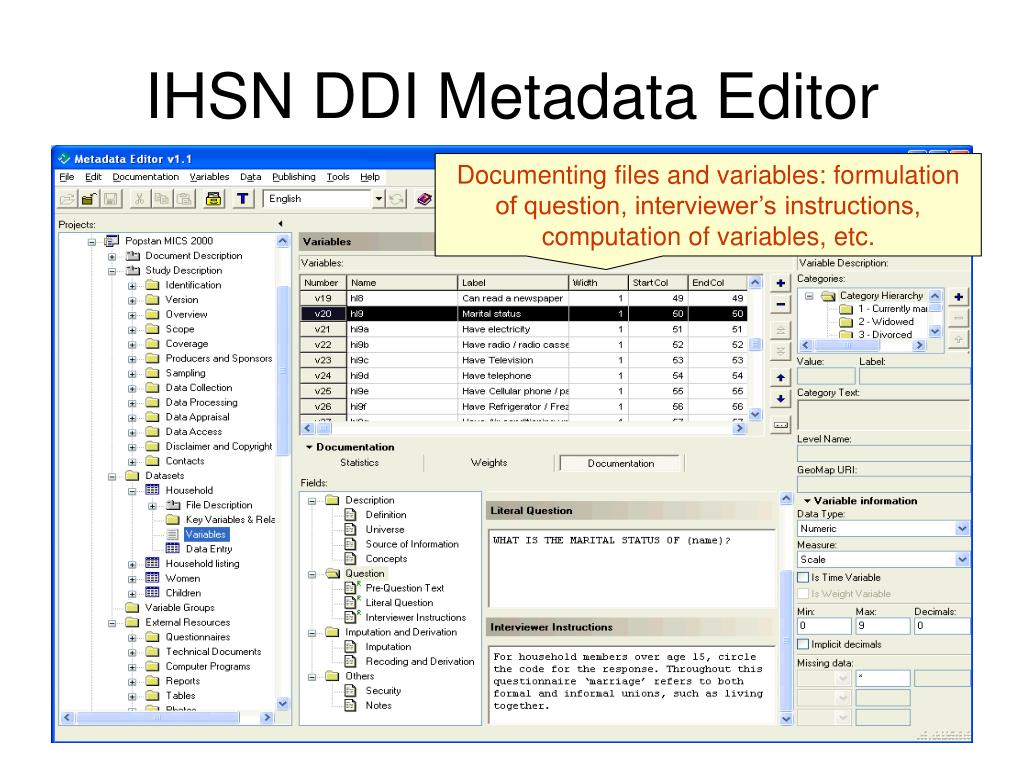Open the Data Type Numeric dropdown

coord(962,528)
